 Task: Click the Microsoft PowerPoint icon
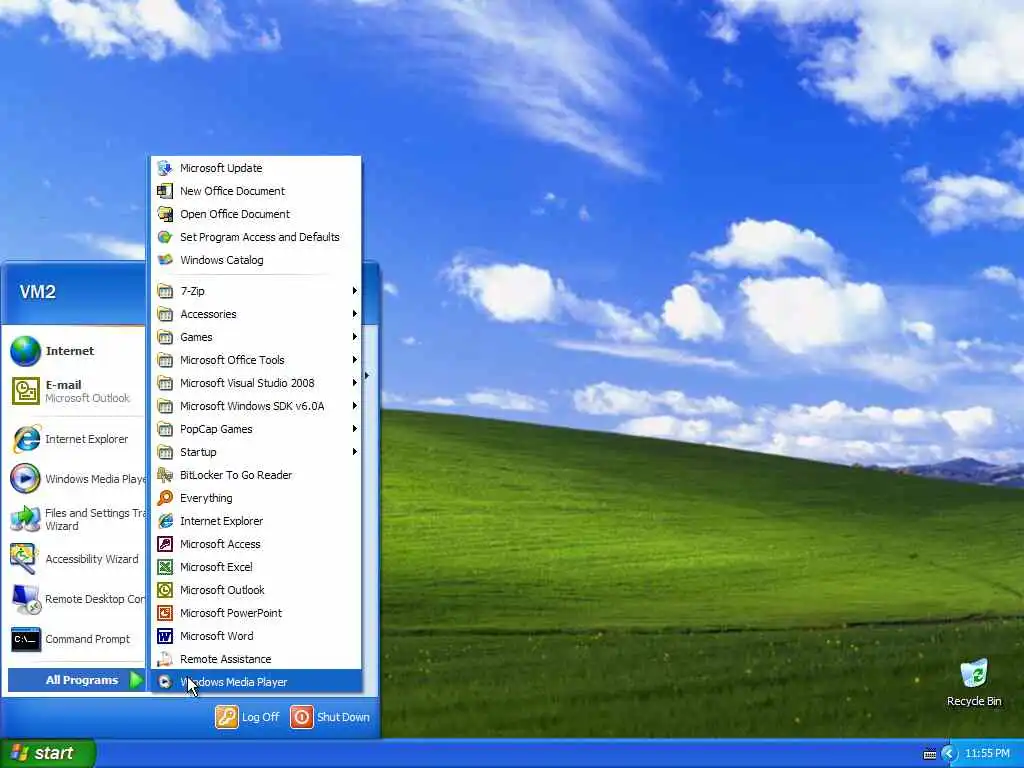[x=165, y=613]
